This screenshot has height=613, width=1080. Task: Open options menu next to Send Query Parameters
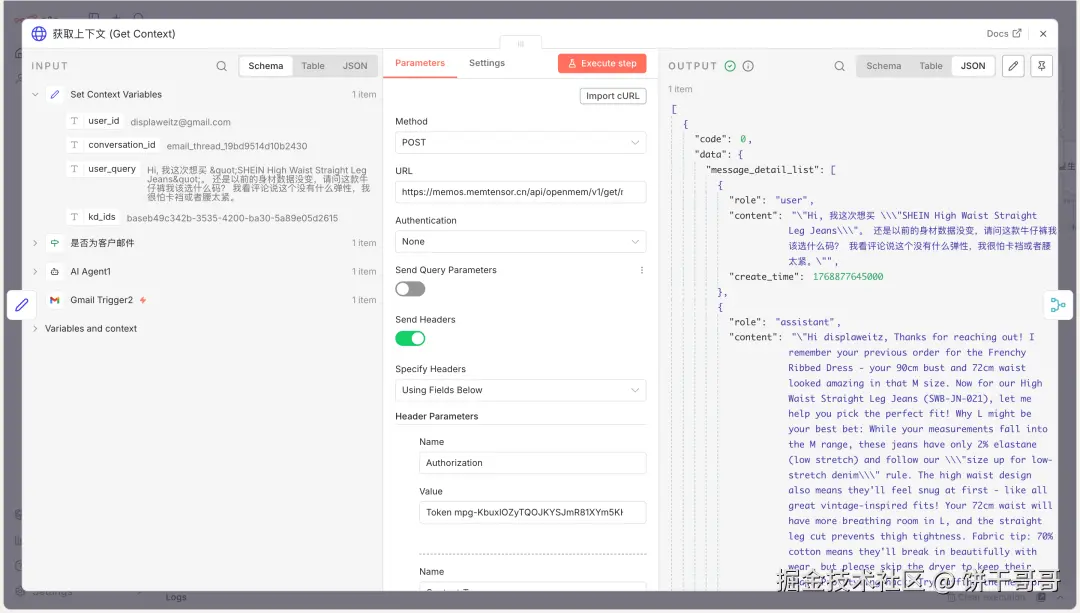642,270
